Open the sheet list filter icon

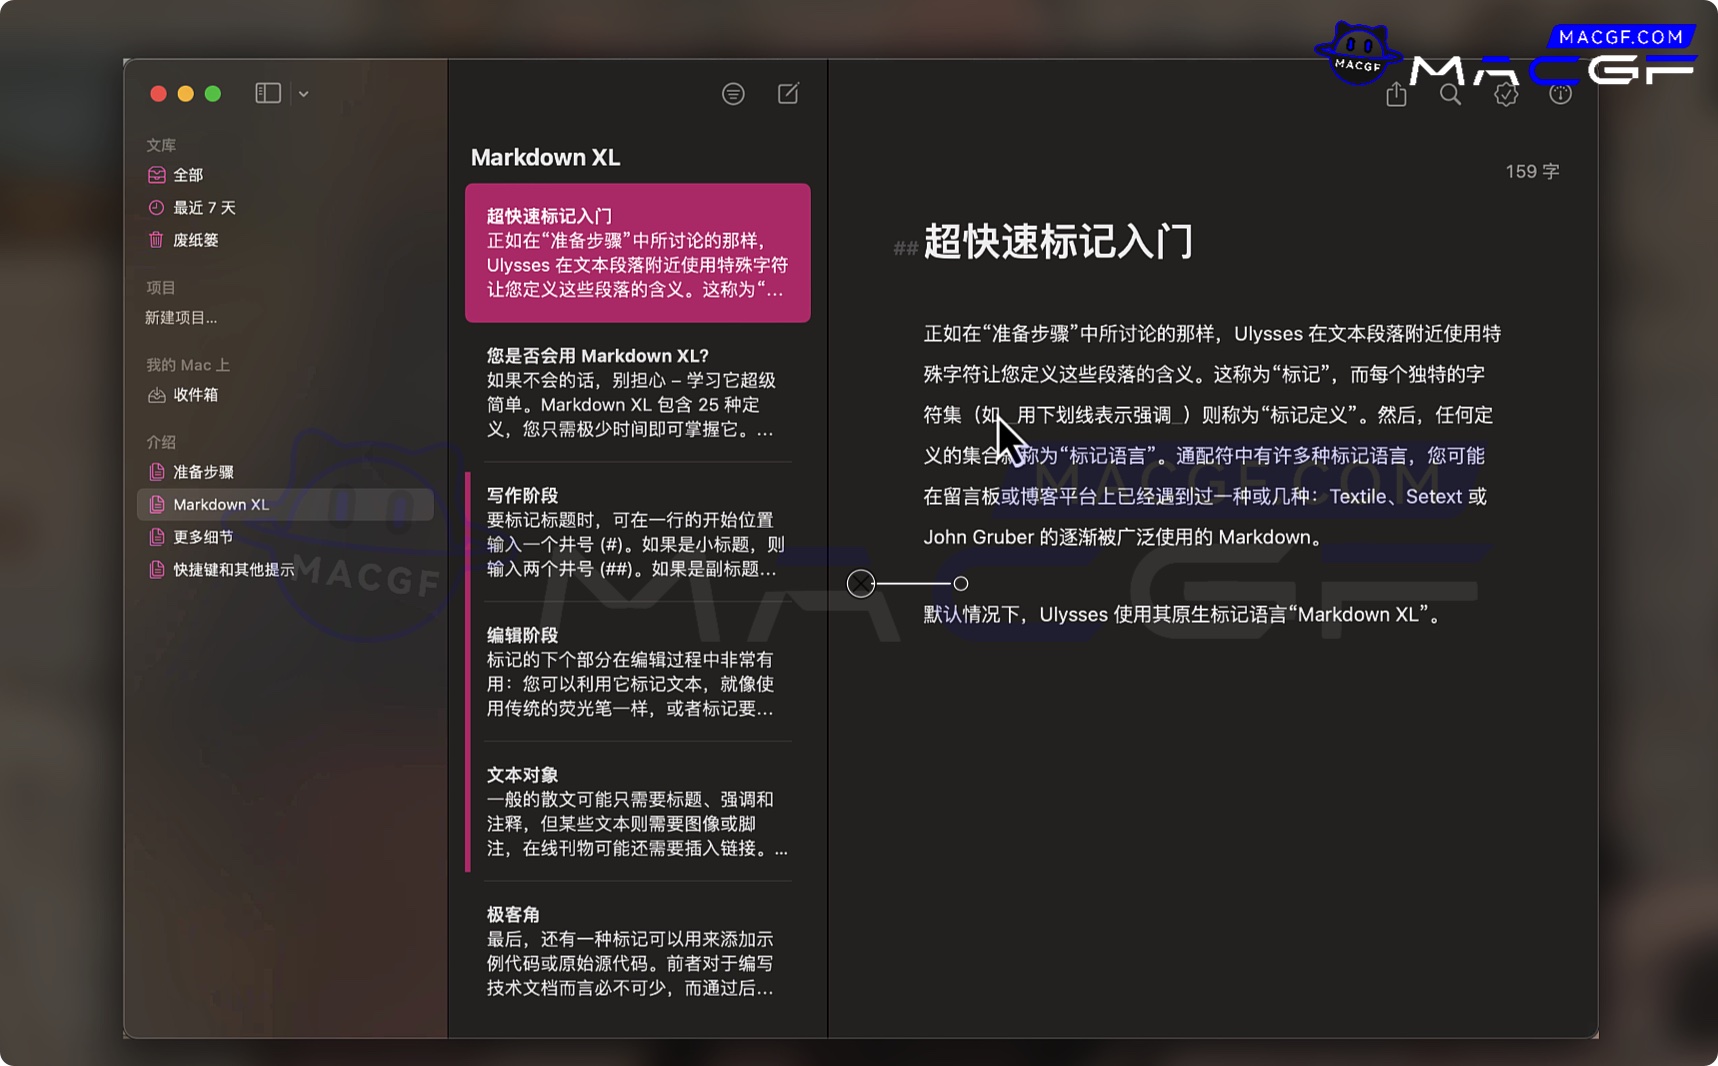[x=733, y=94]
